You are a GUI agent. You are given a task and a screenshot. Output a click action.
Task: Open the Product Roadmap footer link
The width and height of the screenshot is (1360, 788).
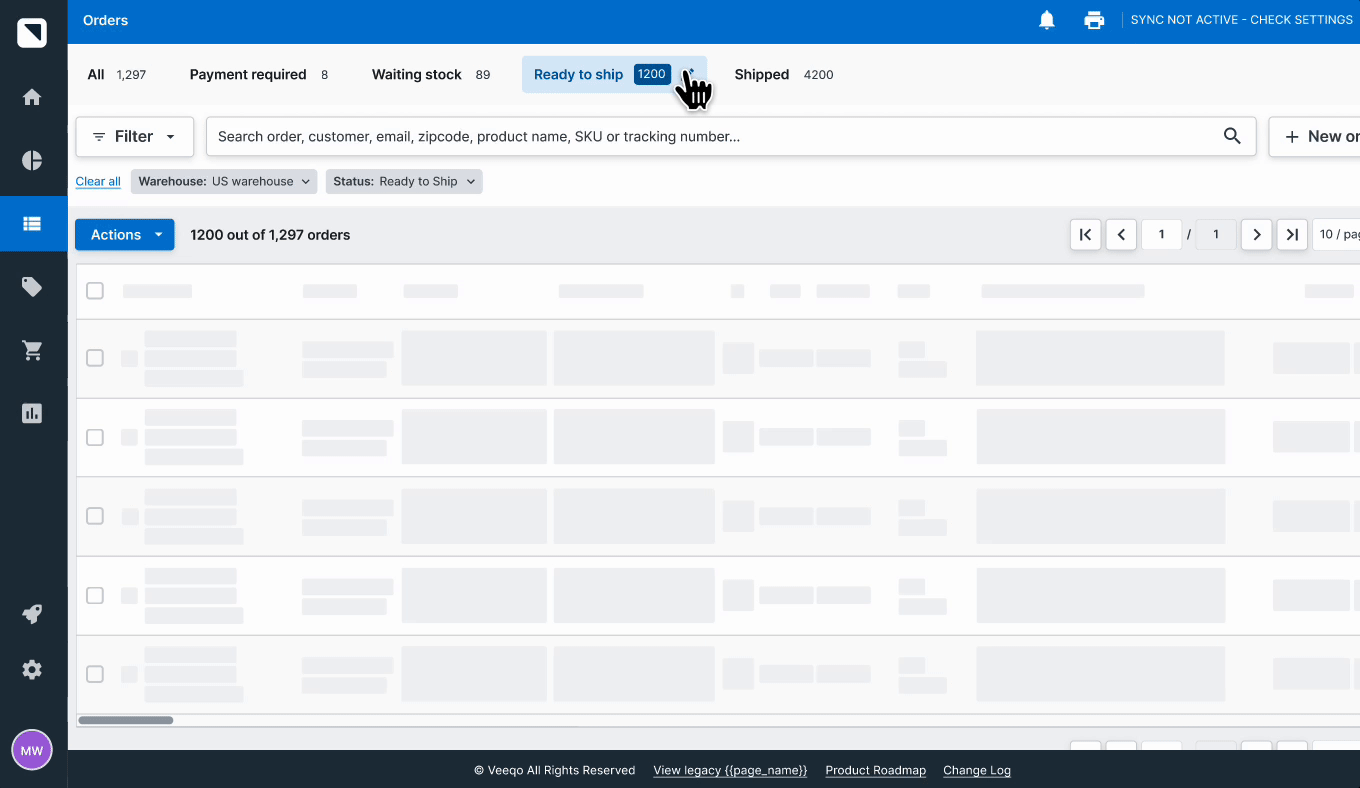[875, 771]
